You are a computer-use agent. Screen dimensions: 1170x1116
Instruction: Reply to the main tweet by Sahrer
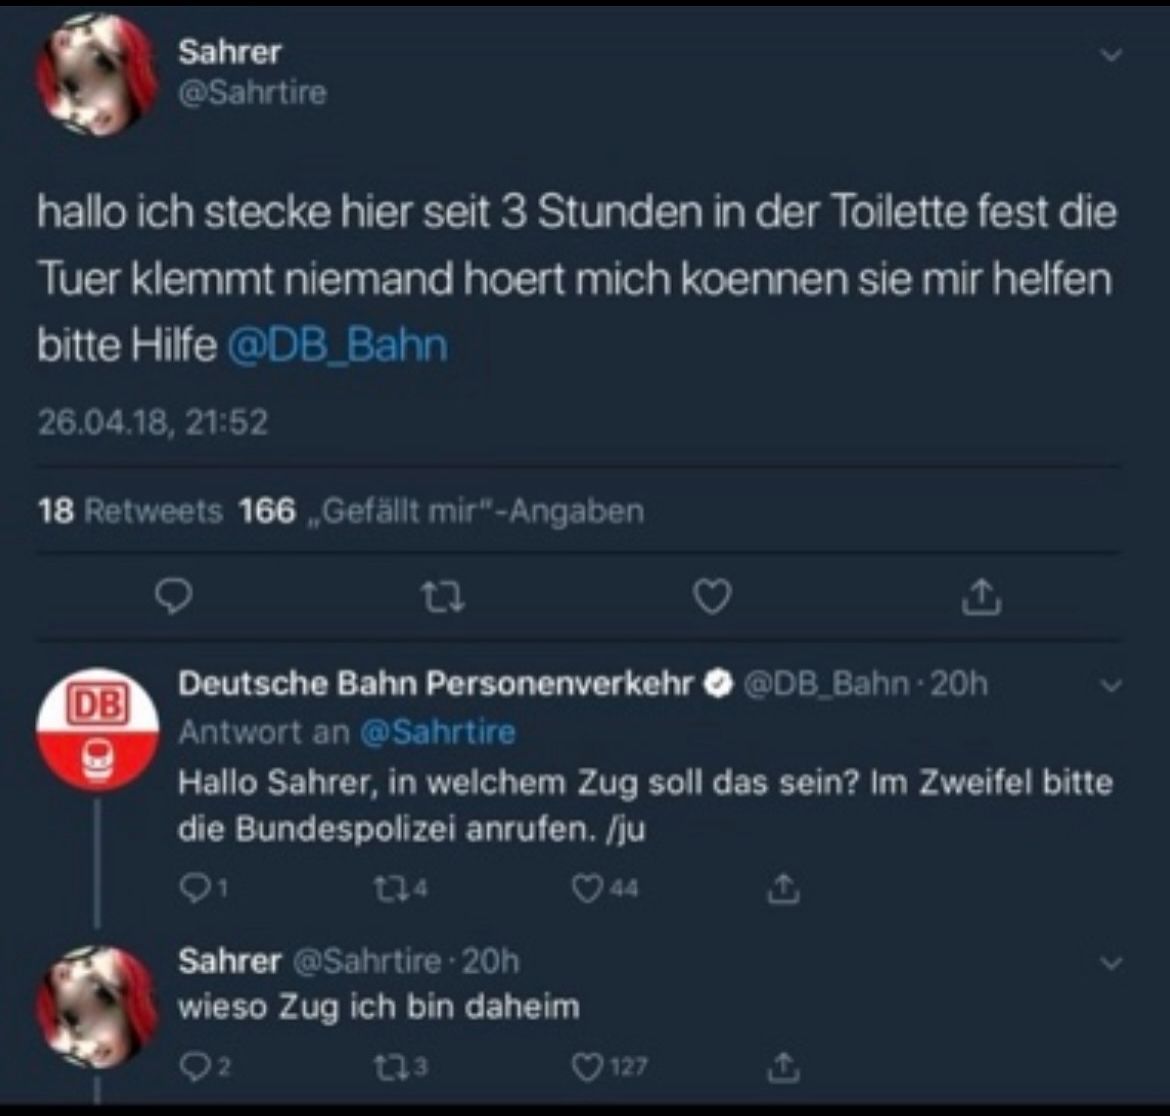point(176,597)
